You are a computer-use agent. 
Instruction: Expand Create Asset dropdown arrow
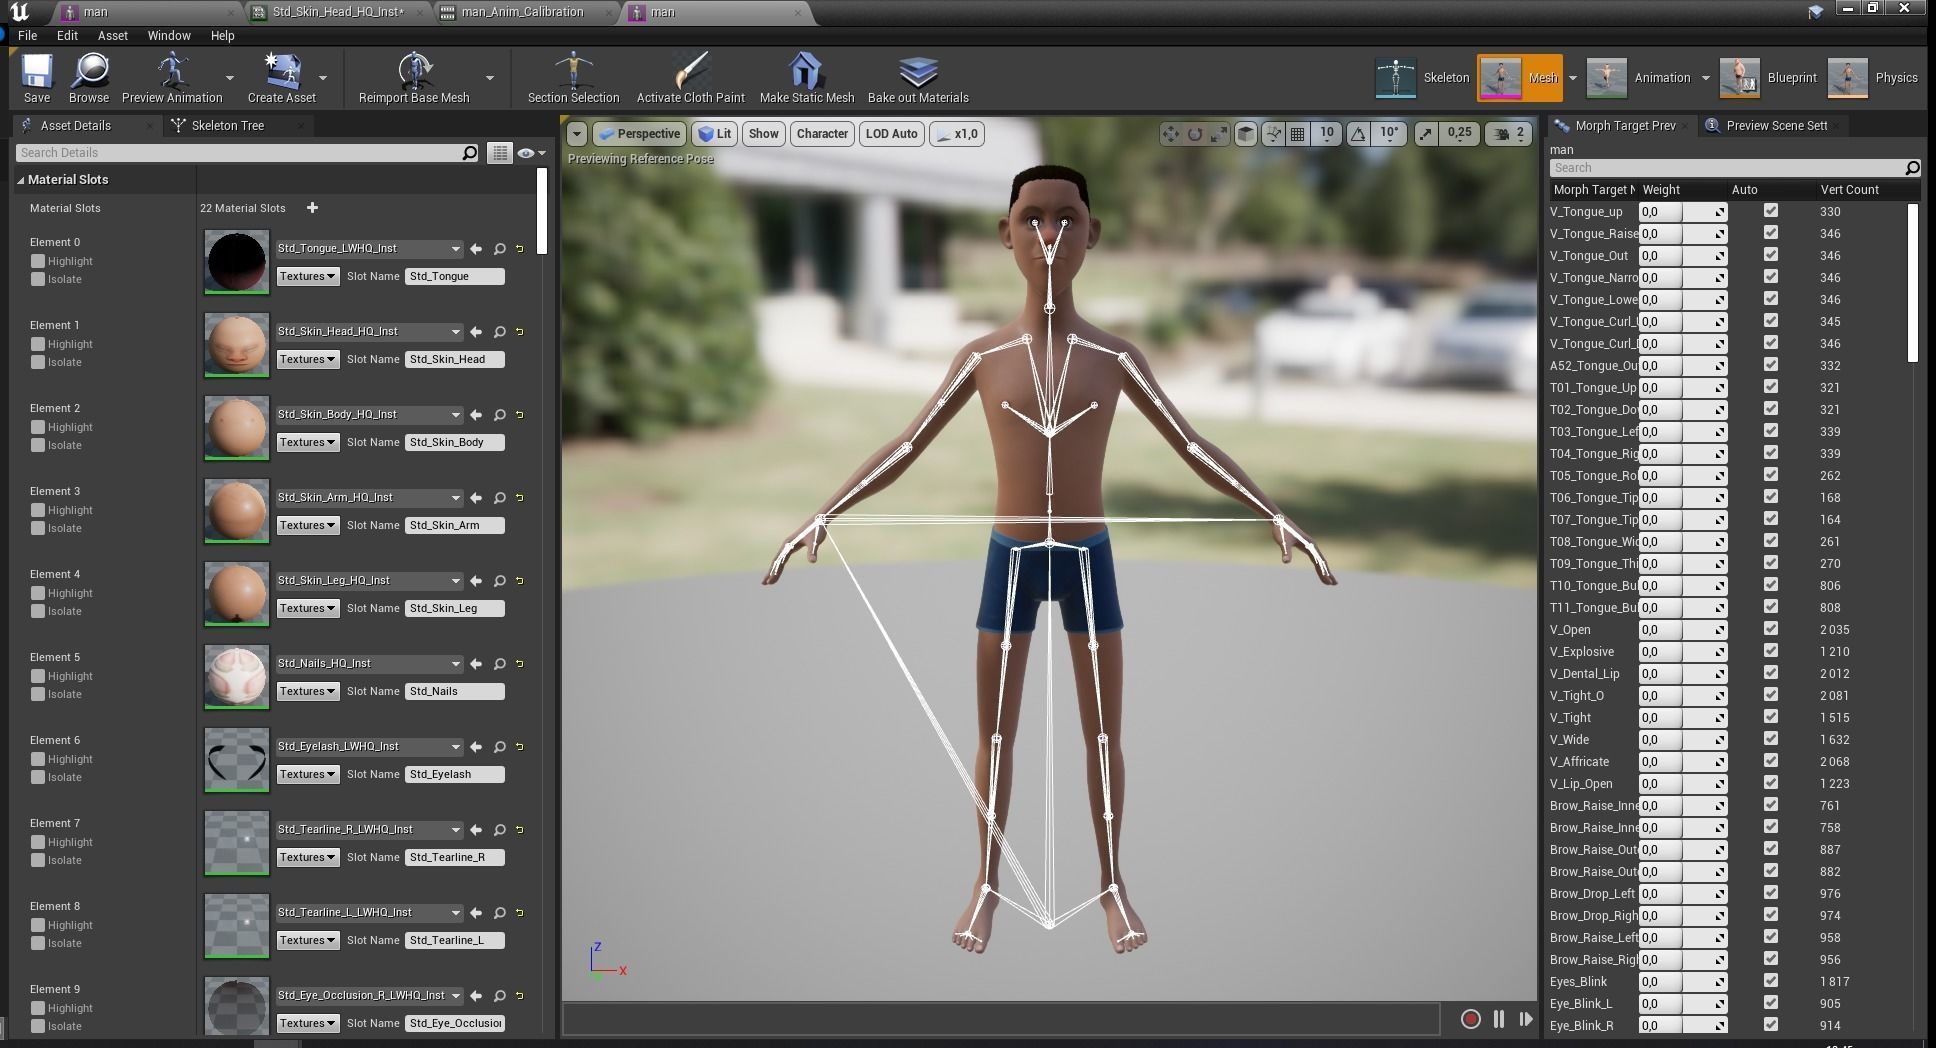323,78
